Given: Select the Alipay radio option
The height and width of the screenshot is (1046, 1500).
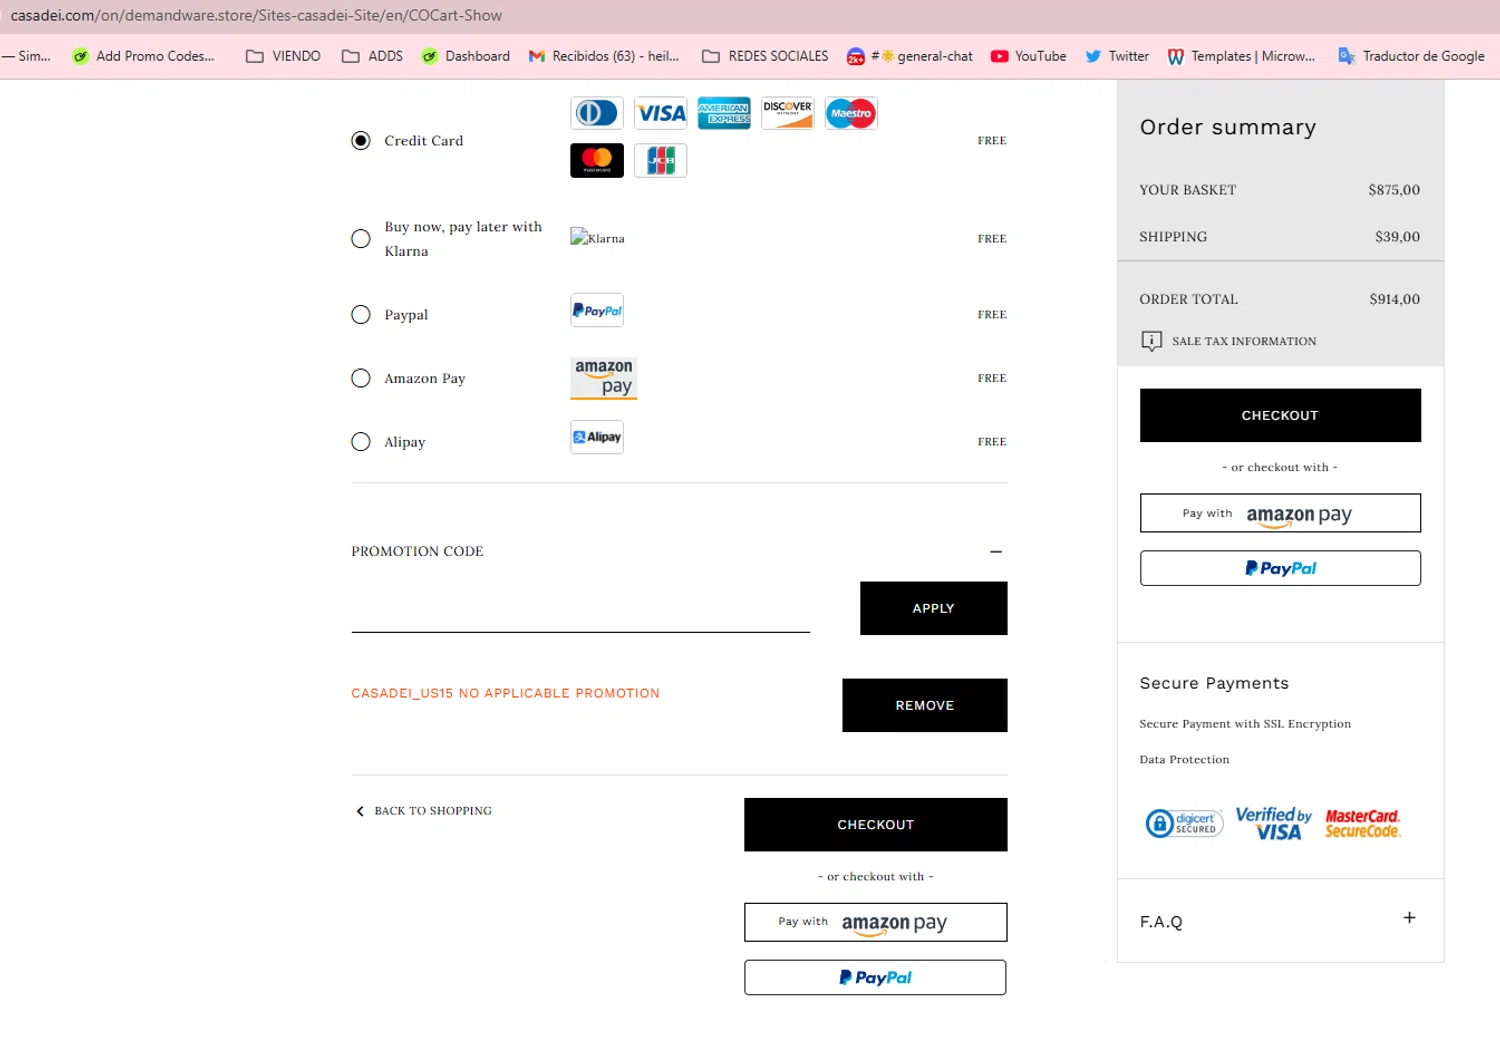Looking at the screenshot, I should coord(361,442).
